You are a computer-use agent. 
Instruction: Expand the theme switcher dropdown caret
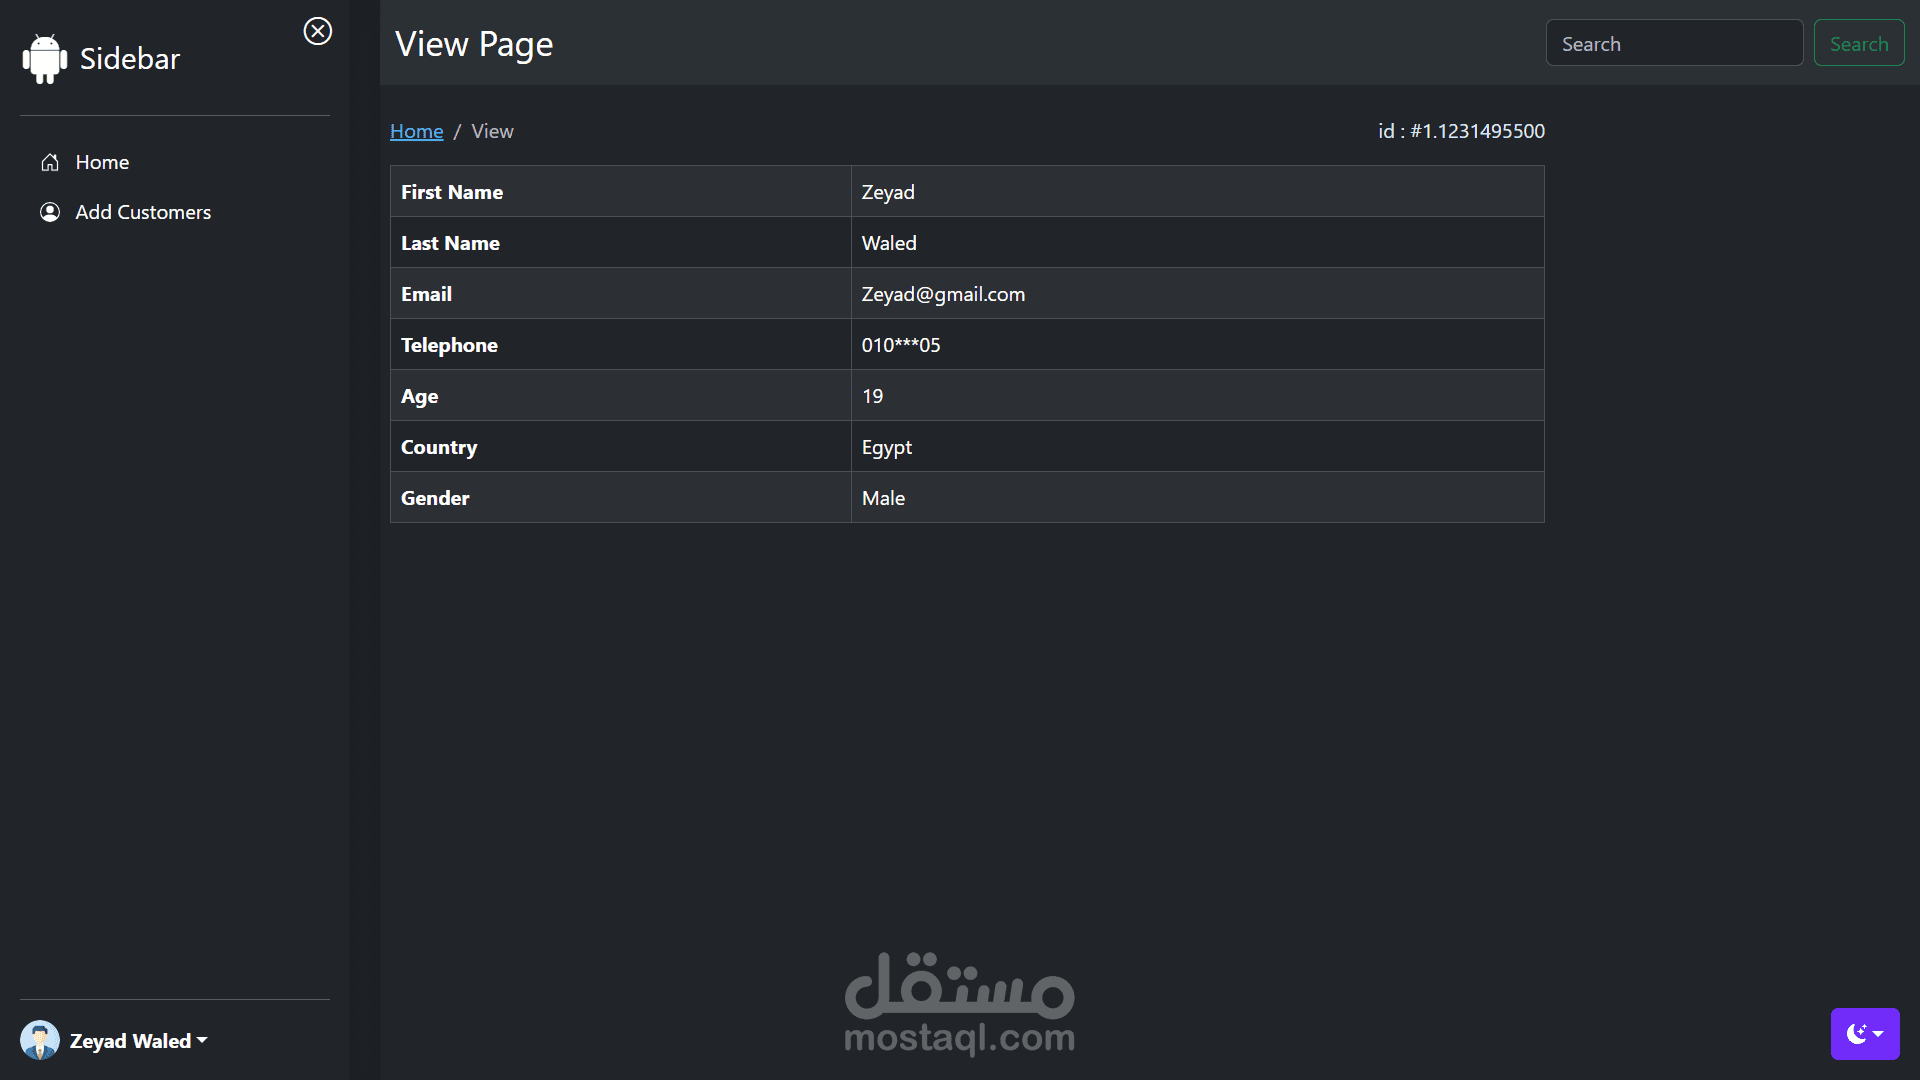[1879, 1034]
